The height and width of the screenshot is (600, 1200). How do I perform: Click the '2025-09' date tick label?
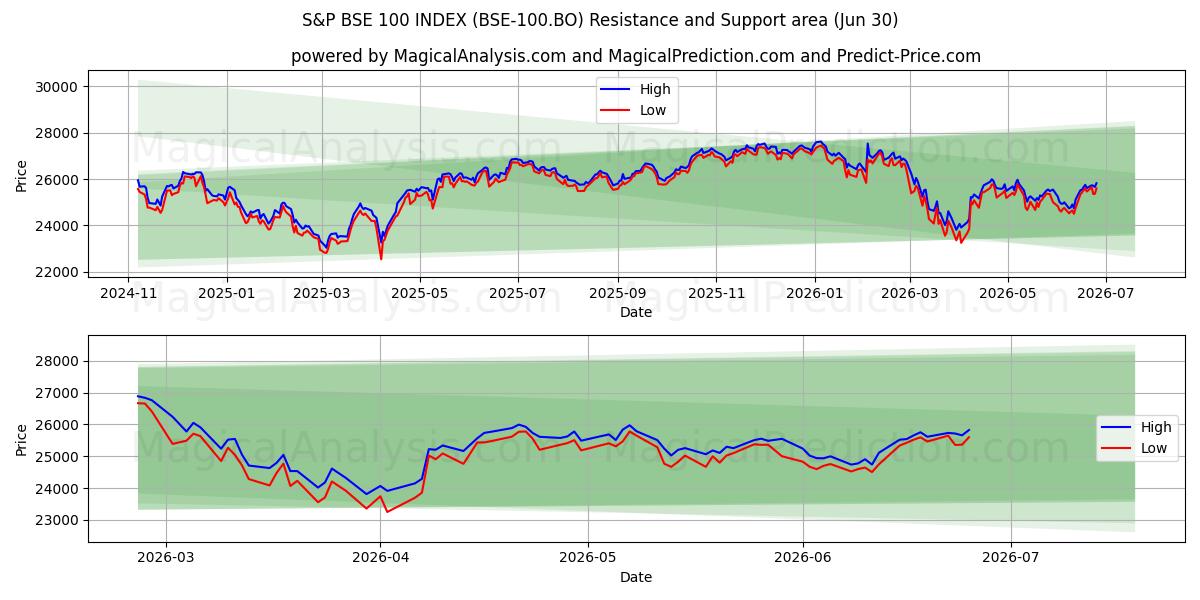(x=618, y=294)
